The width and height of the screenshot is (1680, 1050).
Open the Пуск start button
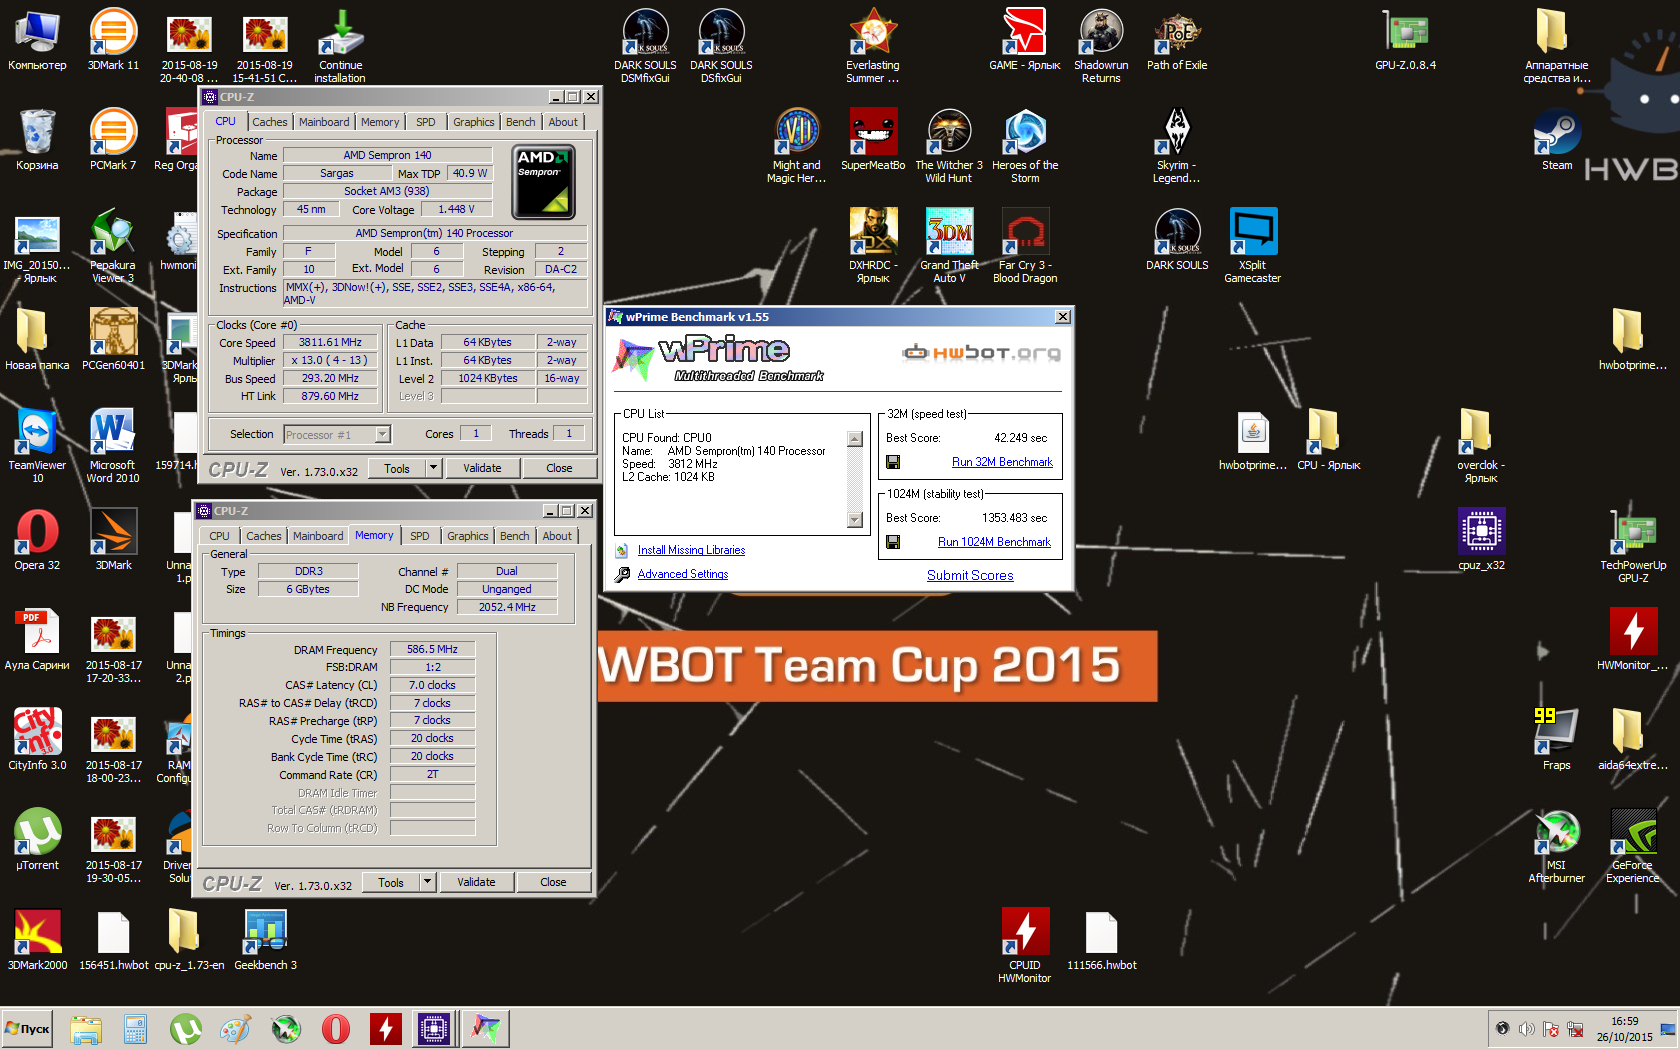click(27, 1028)
